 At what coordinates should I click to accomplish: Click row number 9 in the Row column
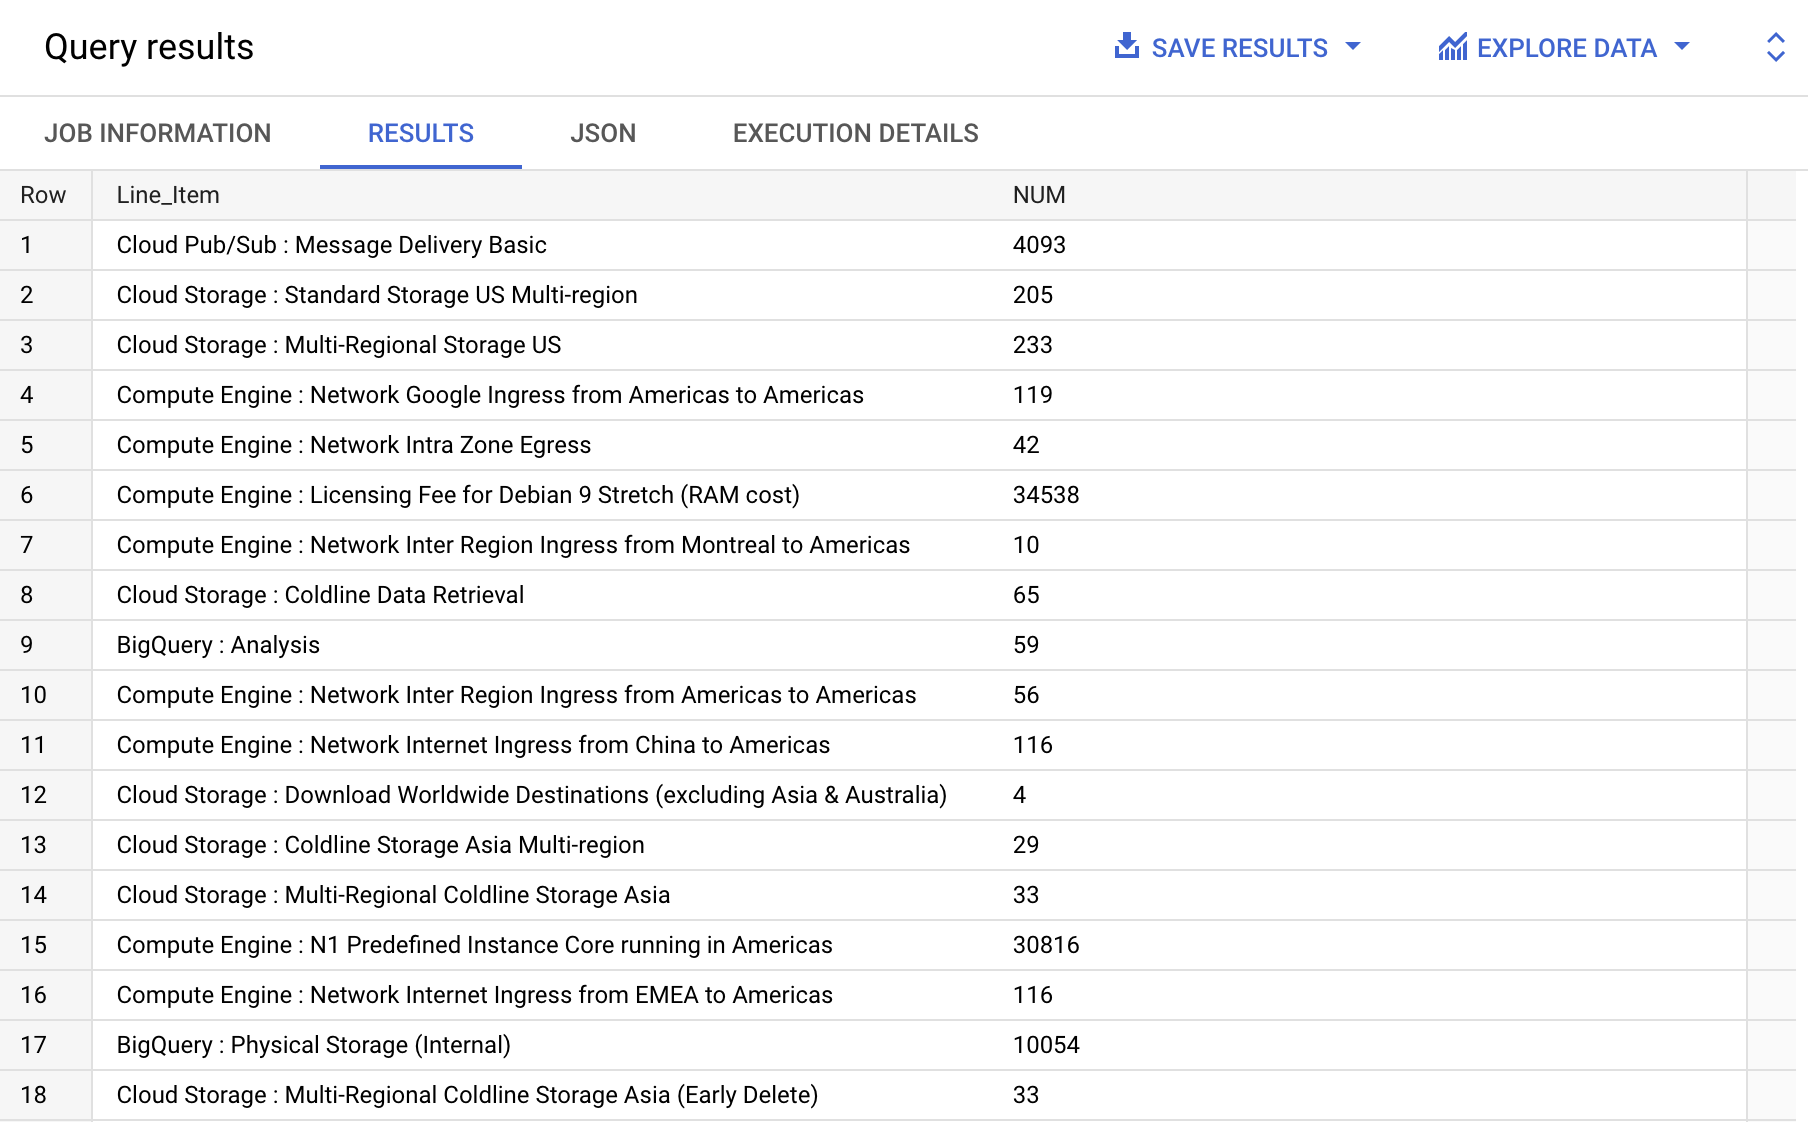[x=27, y=645]
